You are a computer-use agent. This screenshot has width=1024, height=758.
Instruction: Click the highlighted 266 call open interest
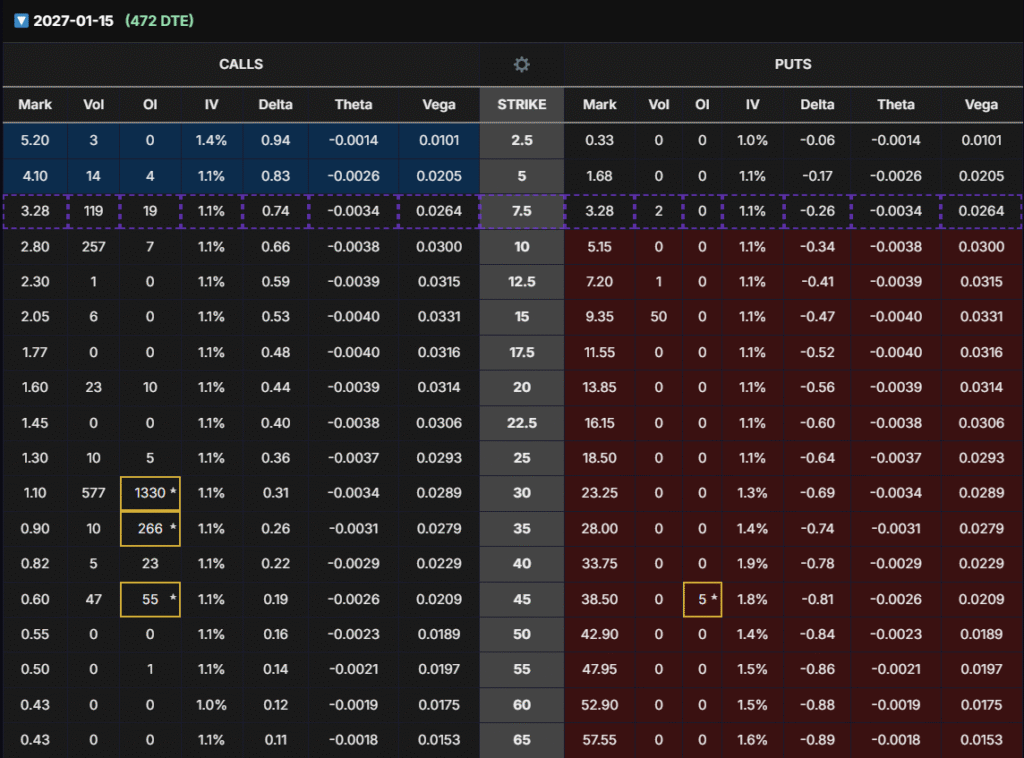[150, 528]
